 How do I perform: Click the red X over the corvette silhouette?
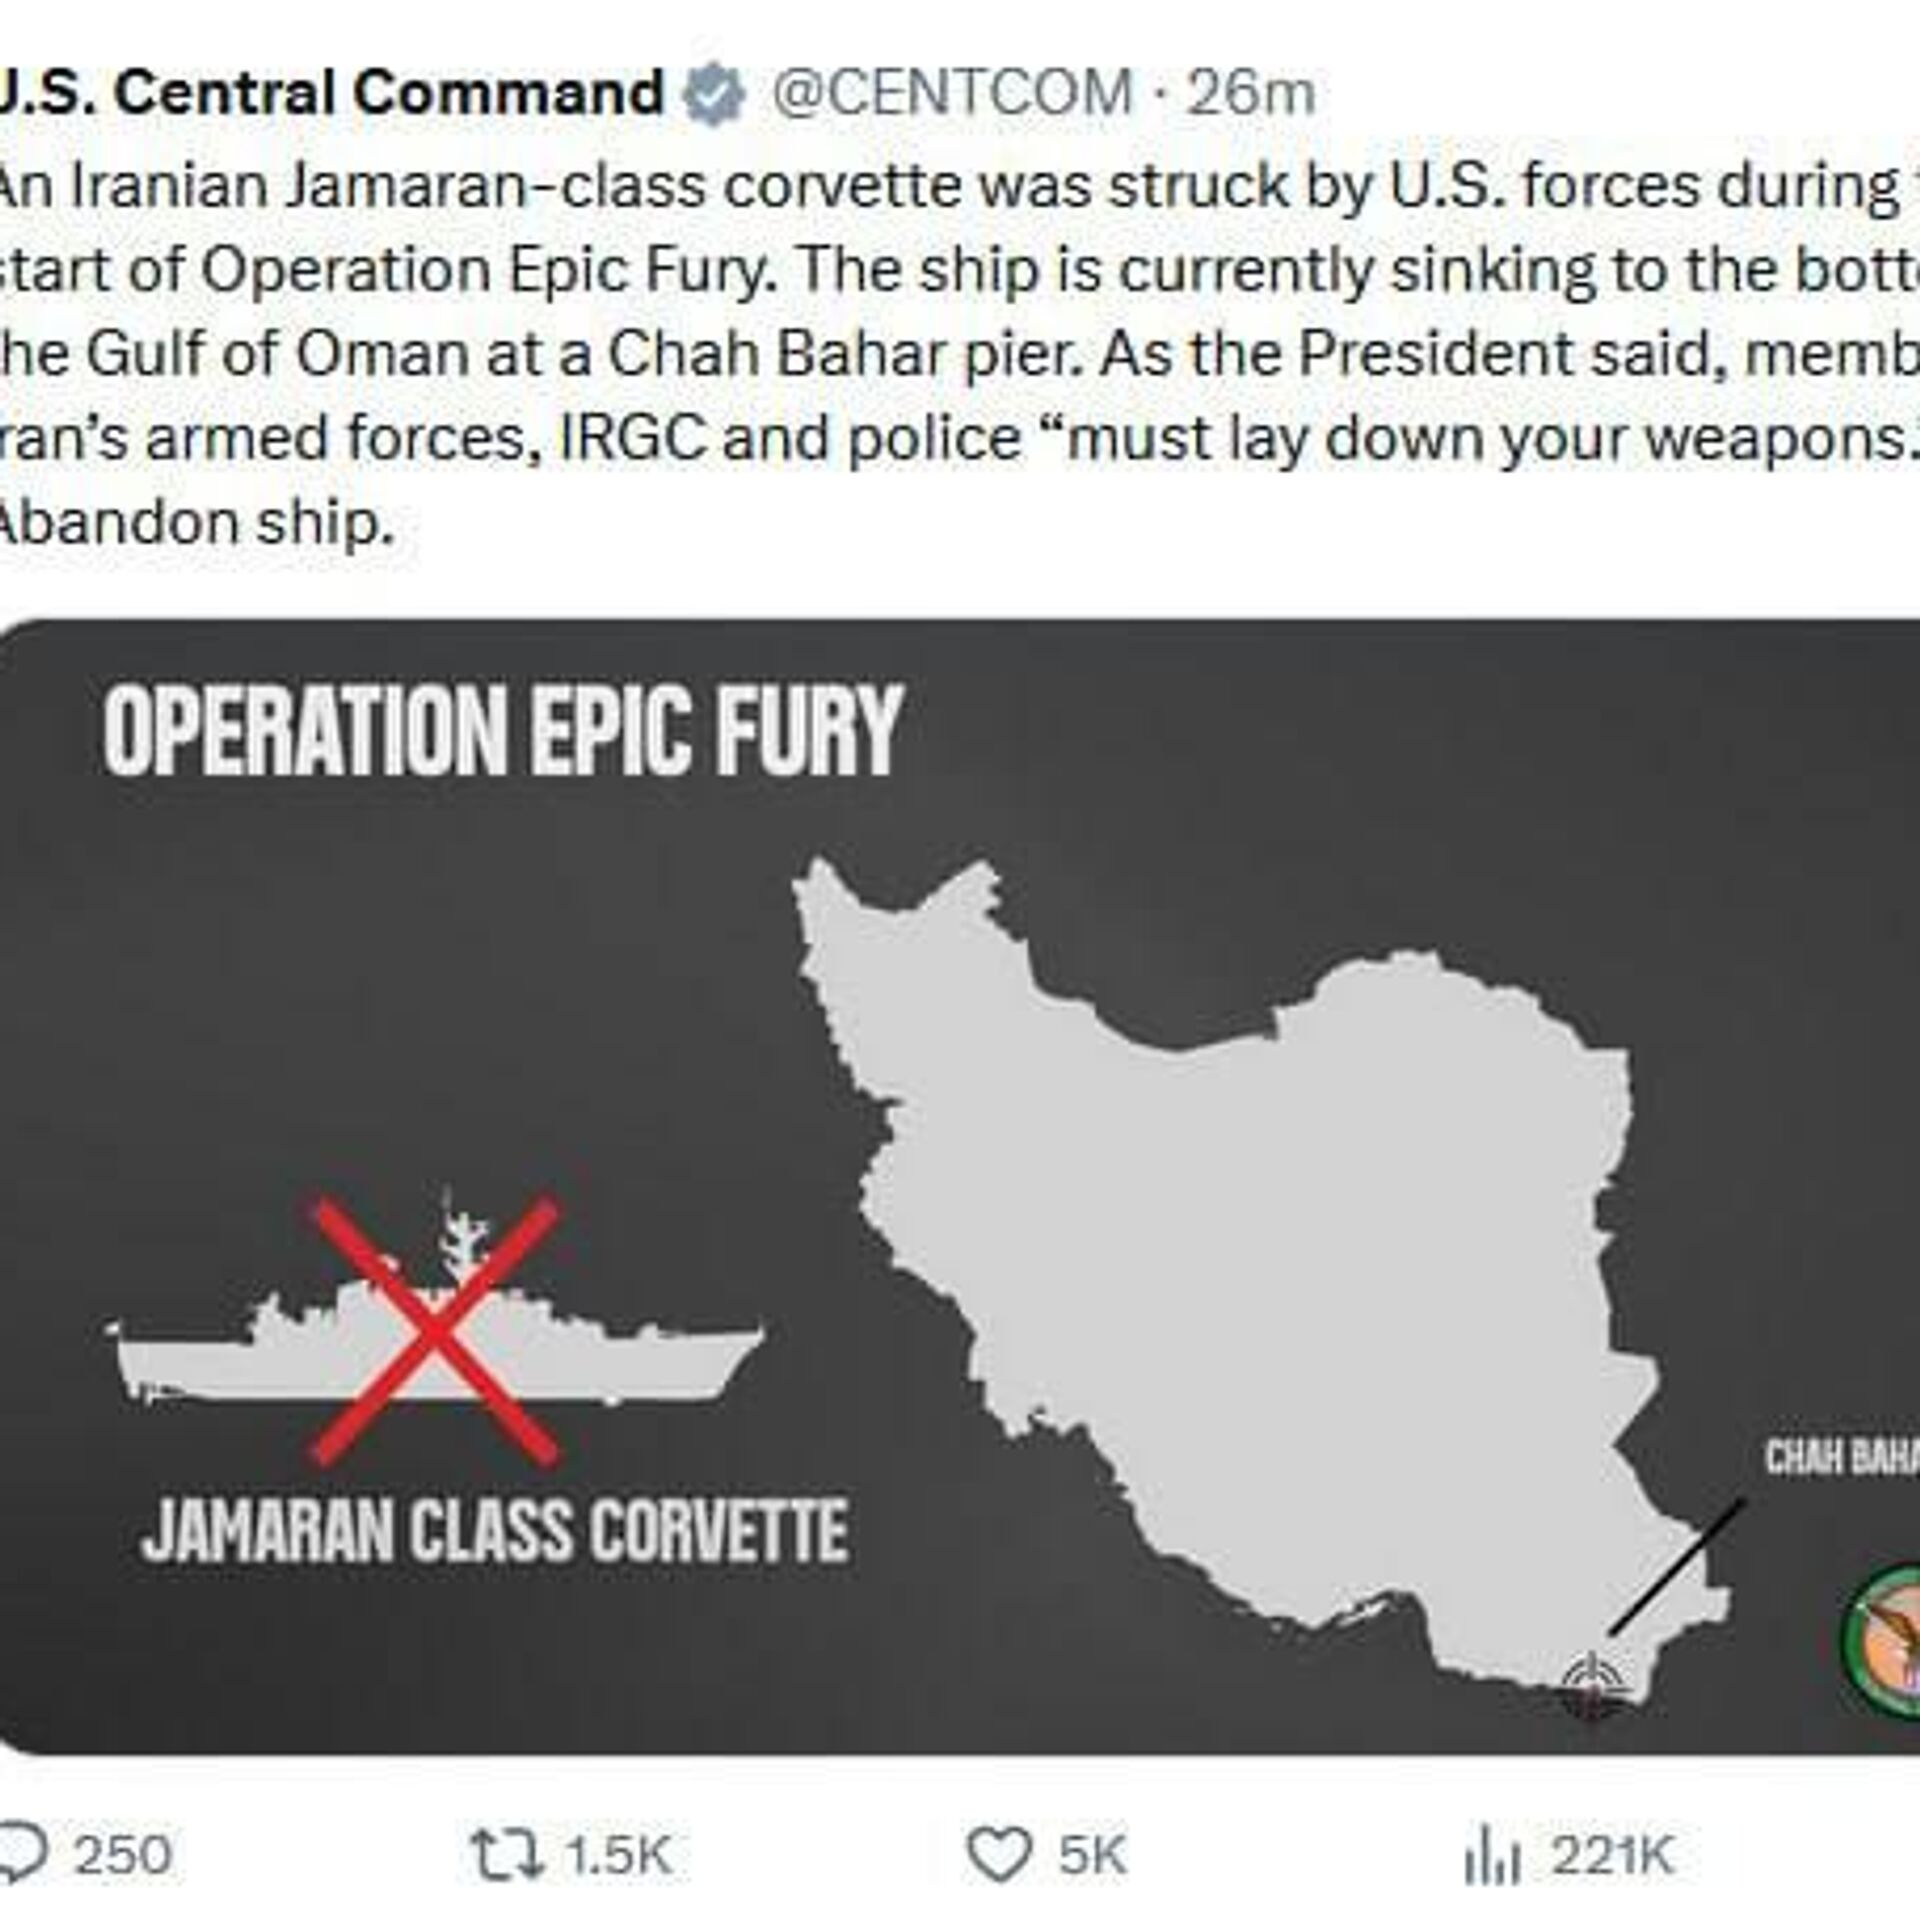click(x=435, y=1329)
